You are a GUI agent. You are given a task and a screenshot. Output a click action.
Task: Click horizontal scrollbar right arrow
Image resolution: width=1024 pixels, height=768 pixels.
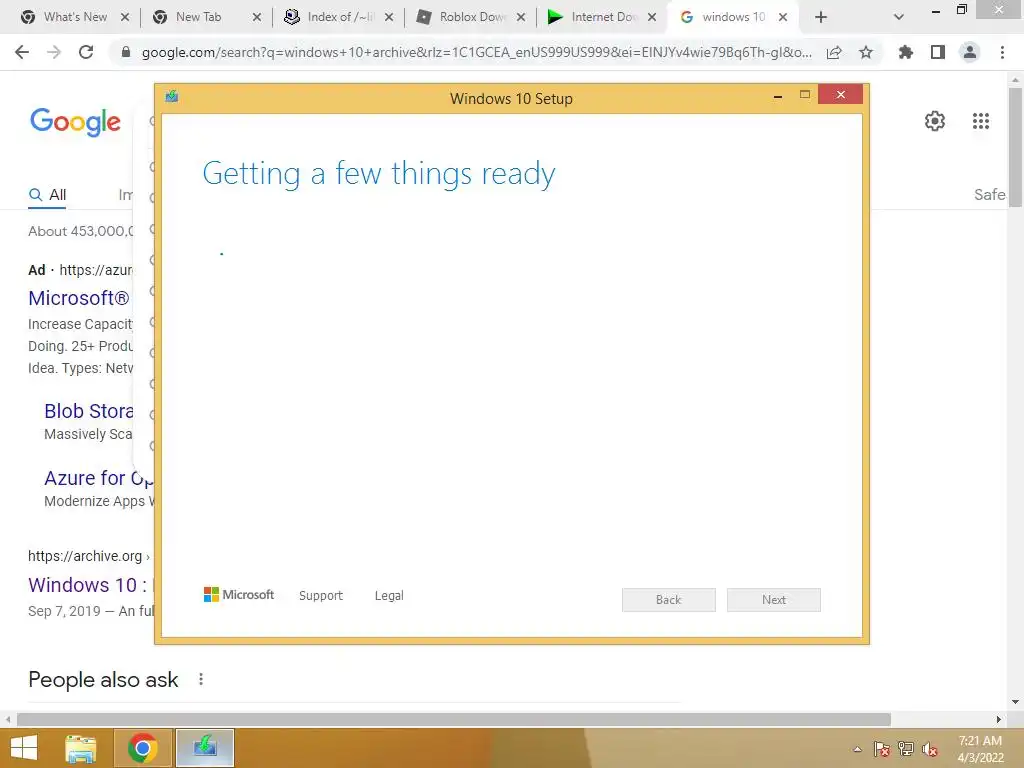coord(999,719)
